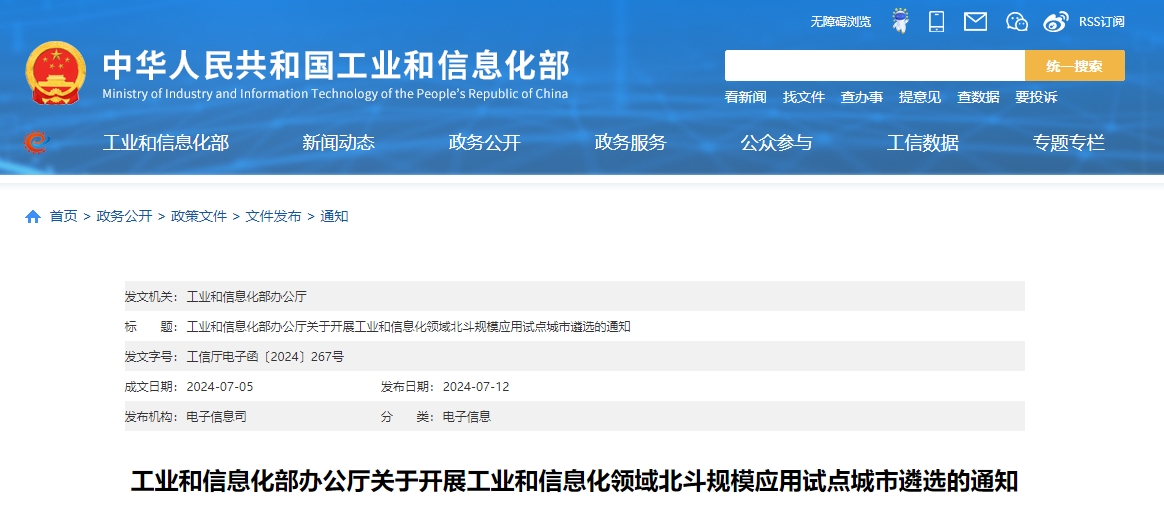Click the home icon in breadcrumb
The height and width of the screenshot is (521, 1164).
point(33,217)
